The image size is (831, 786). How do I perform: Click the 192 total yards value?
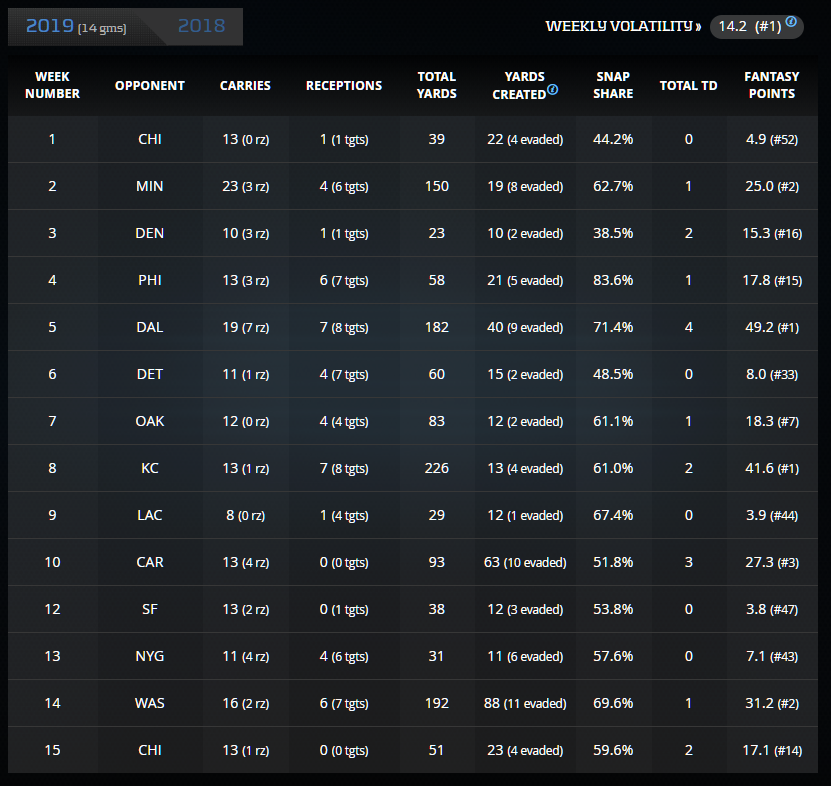[437, 703]
